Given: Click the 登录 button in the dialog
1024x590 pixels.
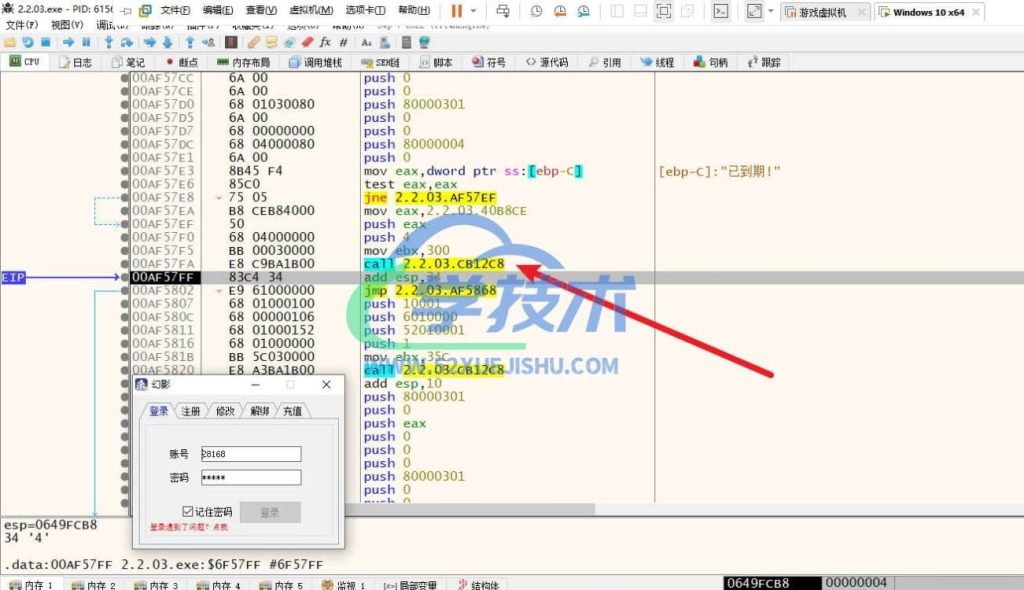Looking at the screenshot, I should coord(270,512).
